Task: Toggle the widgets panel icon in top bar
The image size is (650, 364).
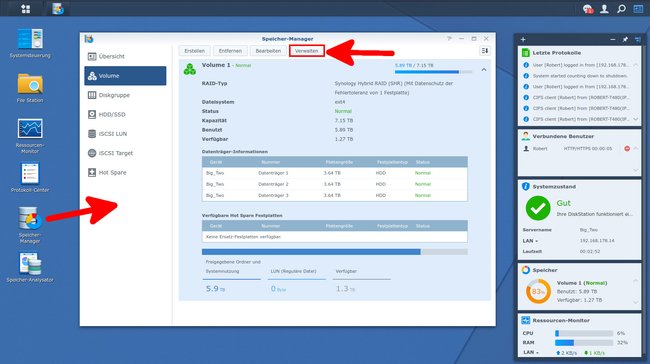Action: [x=638, y=9]
